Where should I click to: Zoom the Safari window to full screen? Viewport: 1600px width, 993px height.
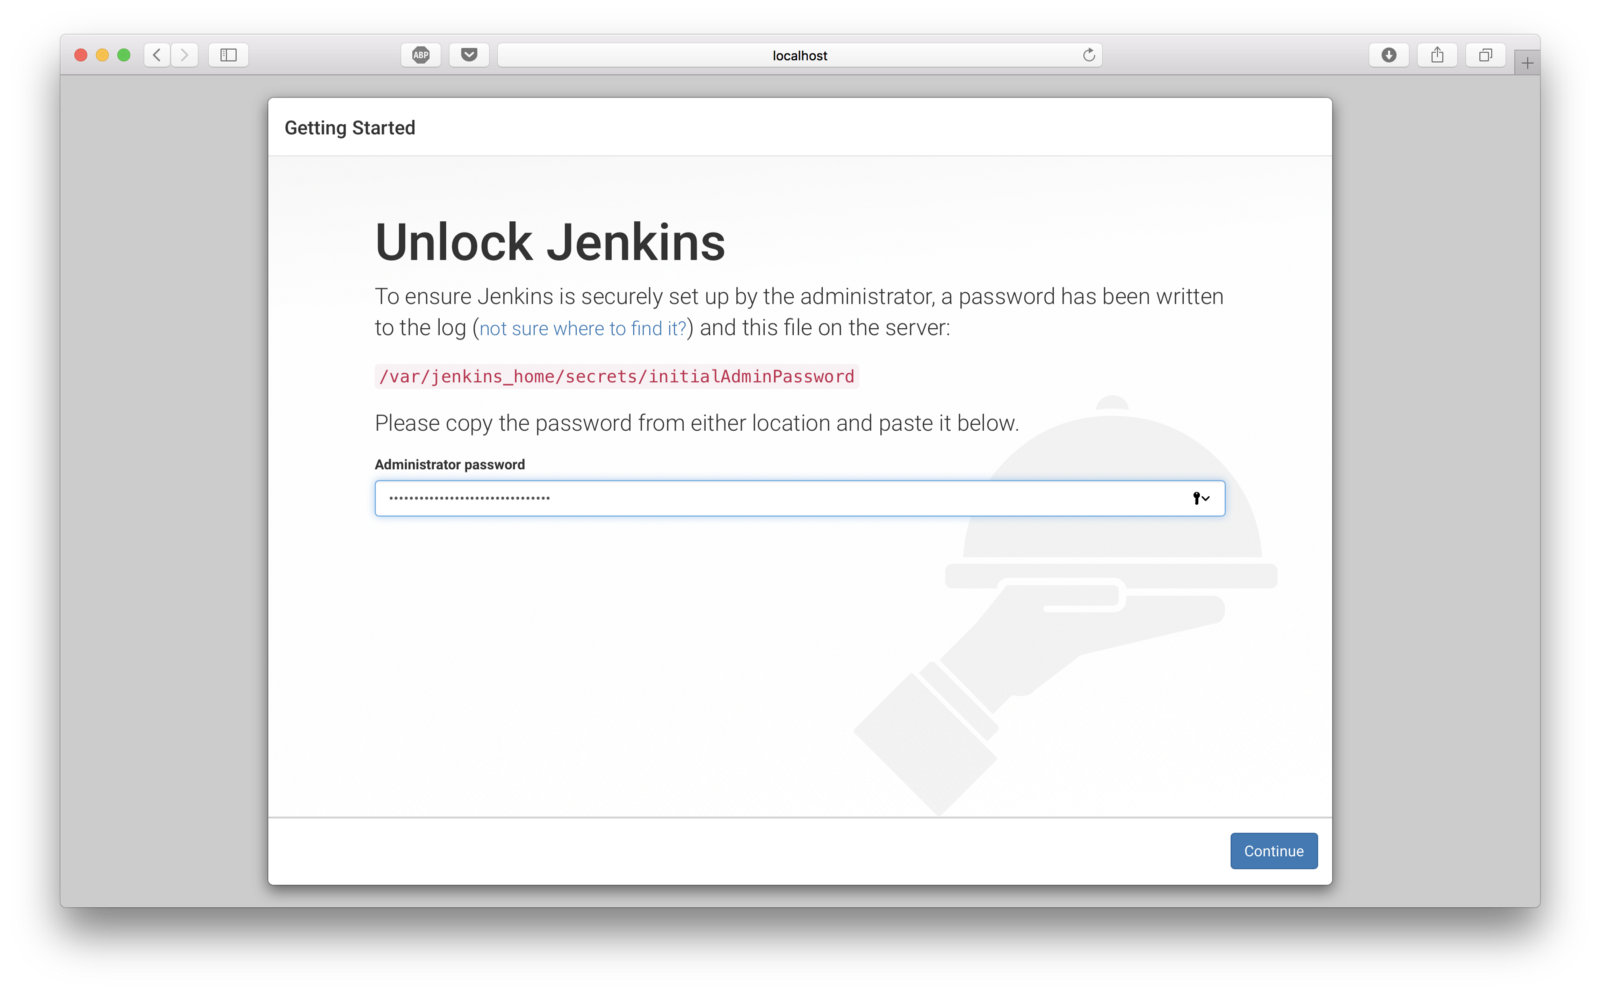click(x=124, y=55)
